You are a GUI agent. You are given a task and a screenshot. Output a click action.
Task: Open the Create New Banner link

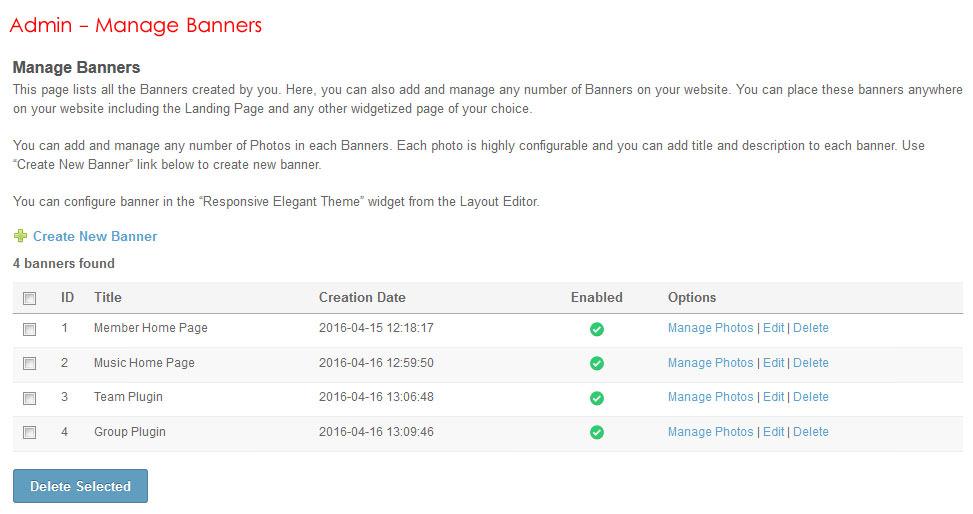[x=95, y=237]
